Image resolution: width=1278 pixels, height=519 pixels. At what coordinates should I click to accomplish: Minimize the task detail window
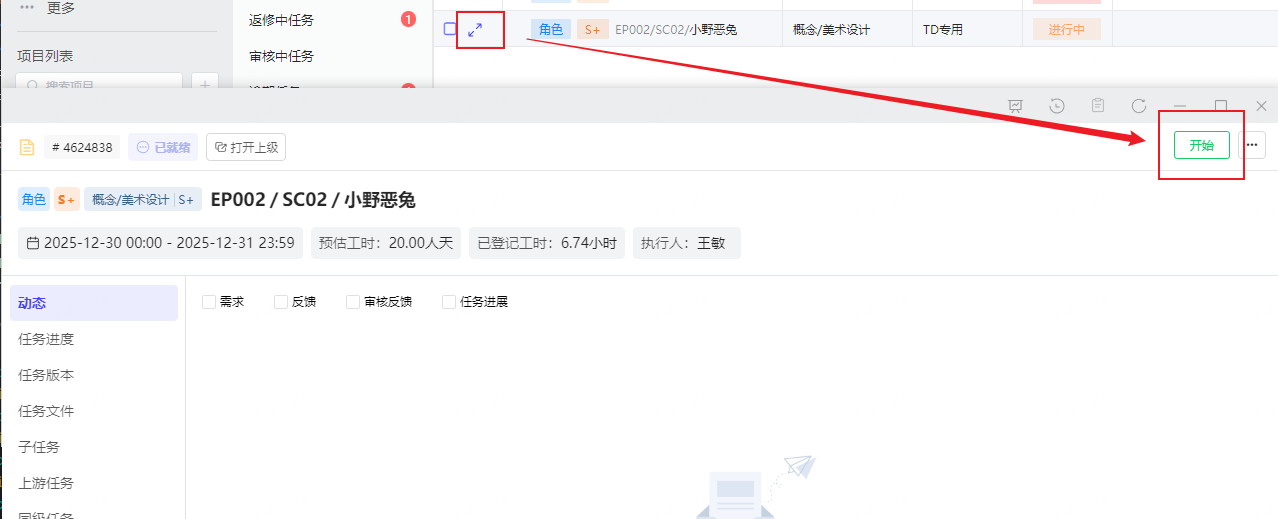pos(1180,106)
